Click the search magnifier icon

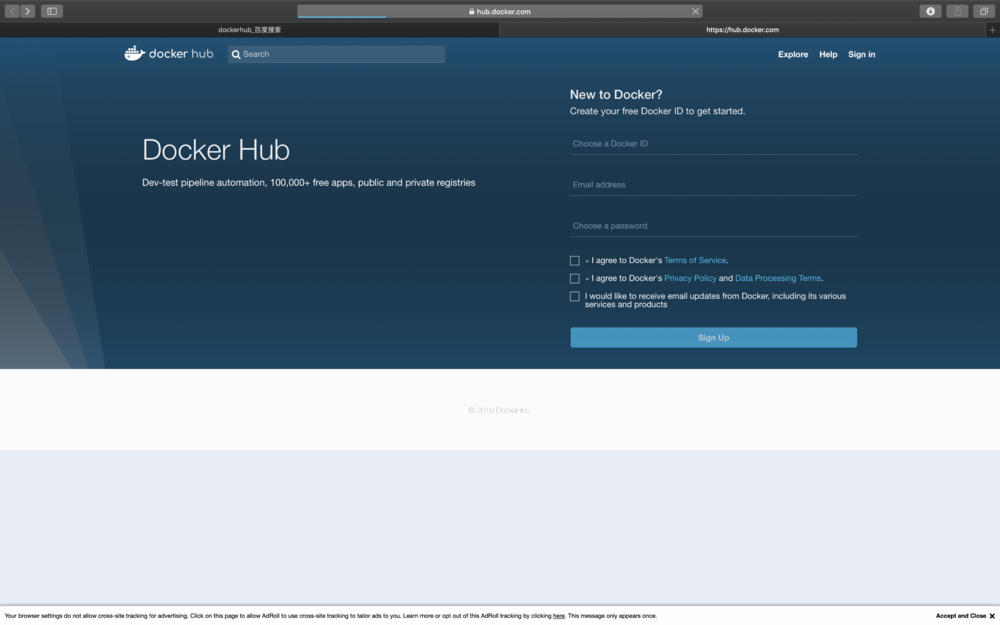tap(236, 54)
